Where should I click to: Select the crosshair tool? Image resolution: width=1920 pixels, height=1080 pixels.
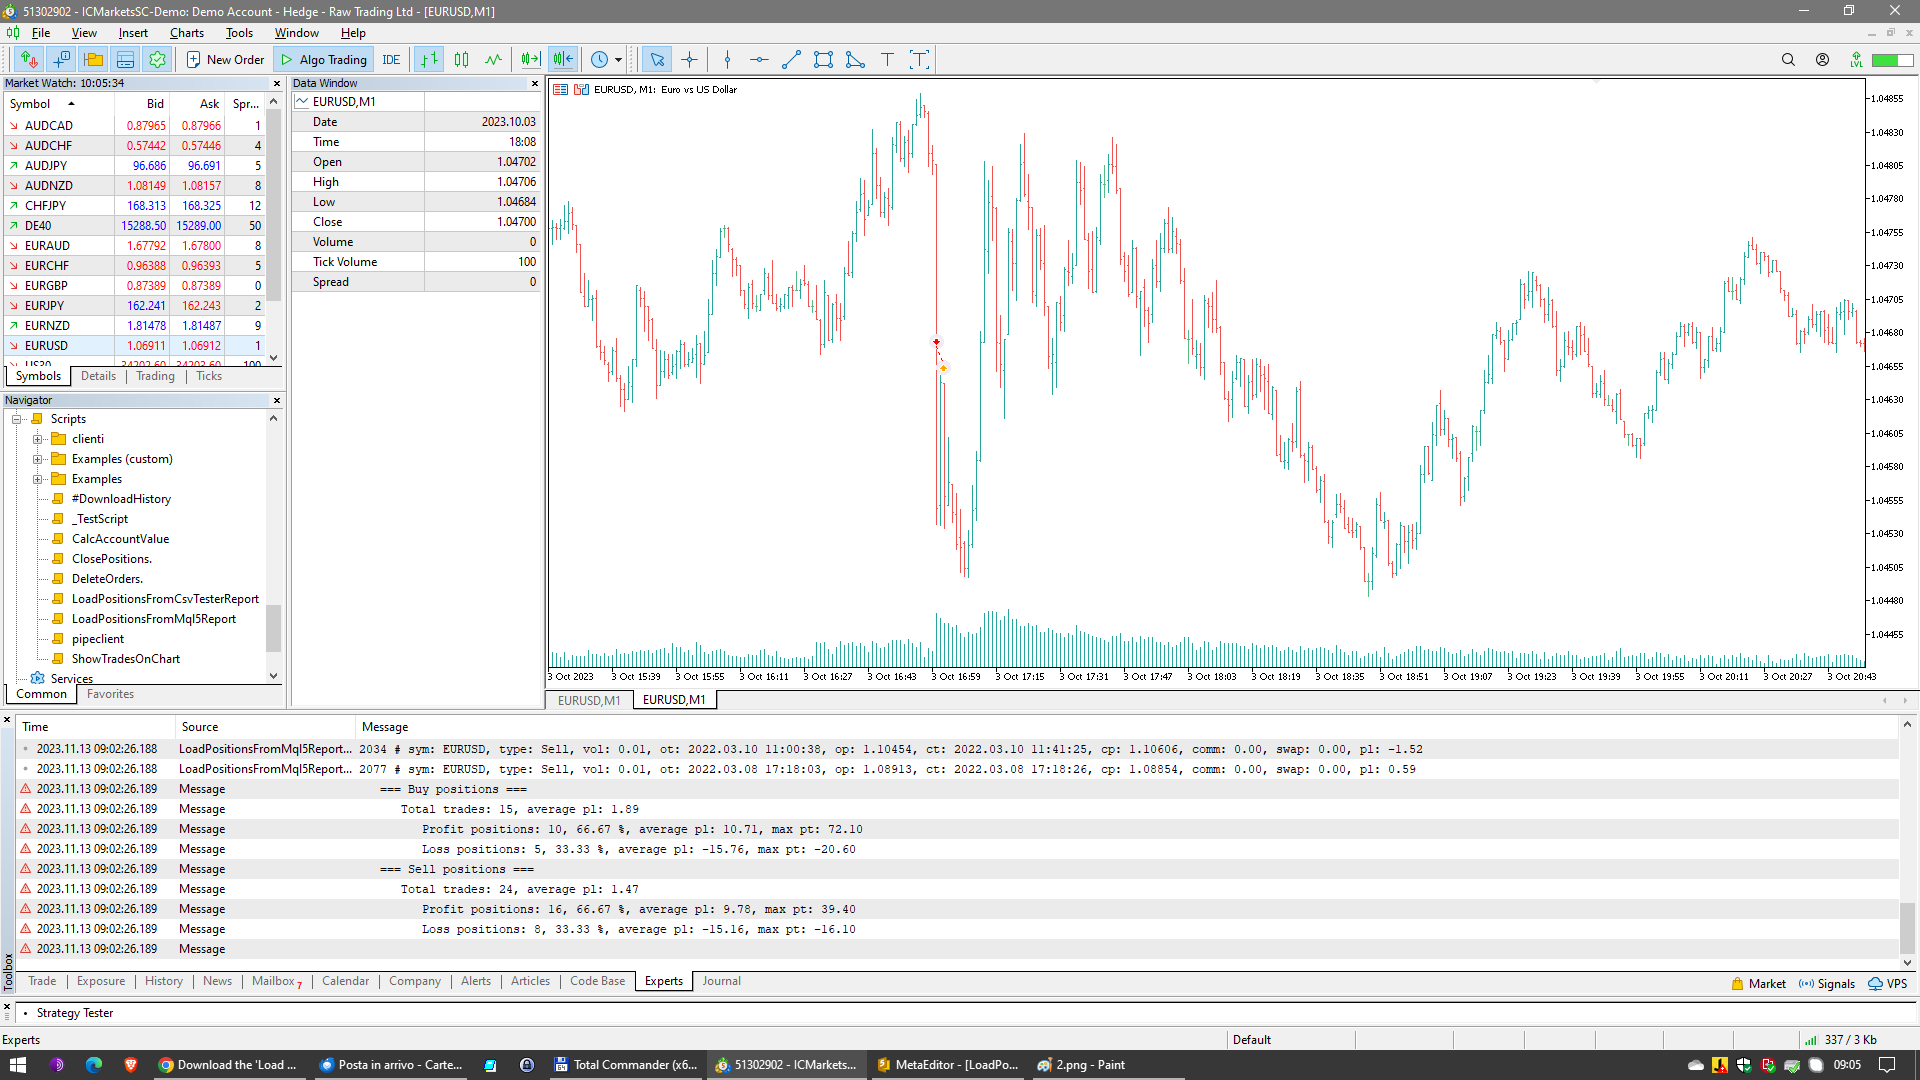coord(689,60)
